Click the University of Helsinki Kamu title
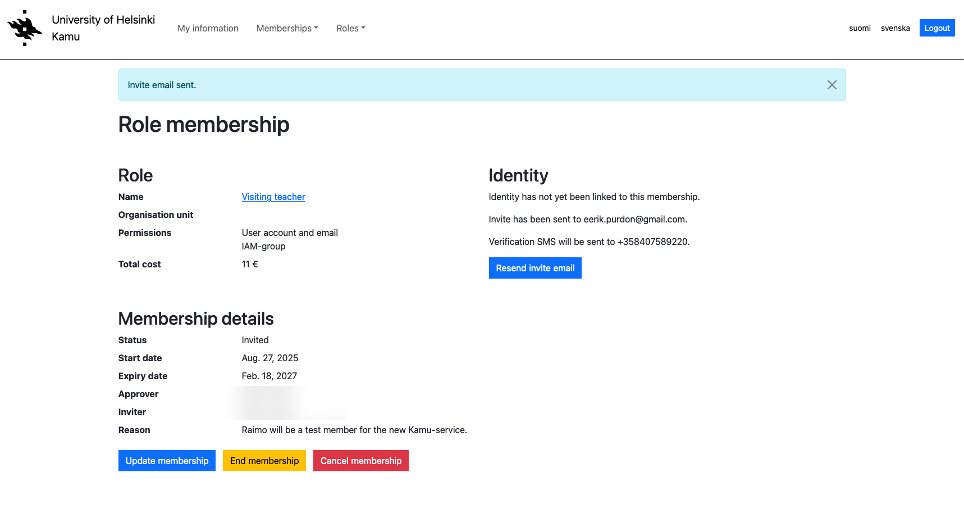 tap(103, 28)
